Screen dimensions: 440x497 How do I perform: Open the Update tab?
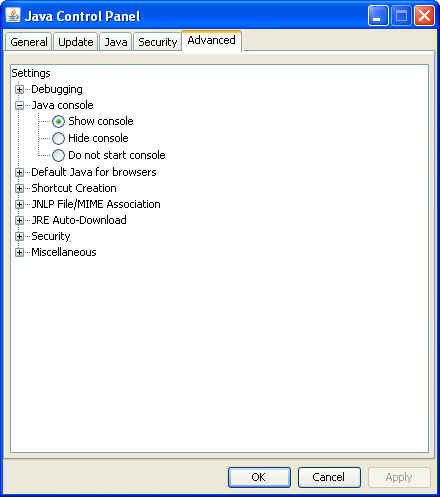tap(76, 42)
